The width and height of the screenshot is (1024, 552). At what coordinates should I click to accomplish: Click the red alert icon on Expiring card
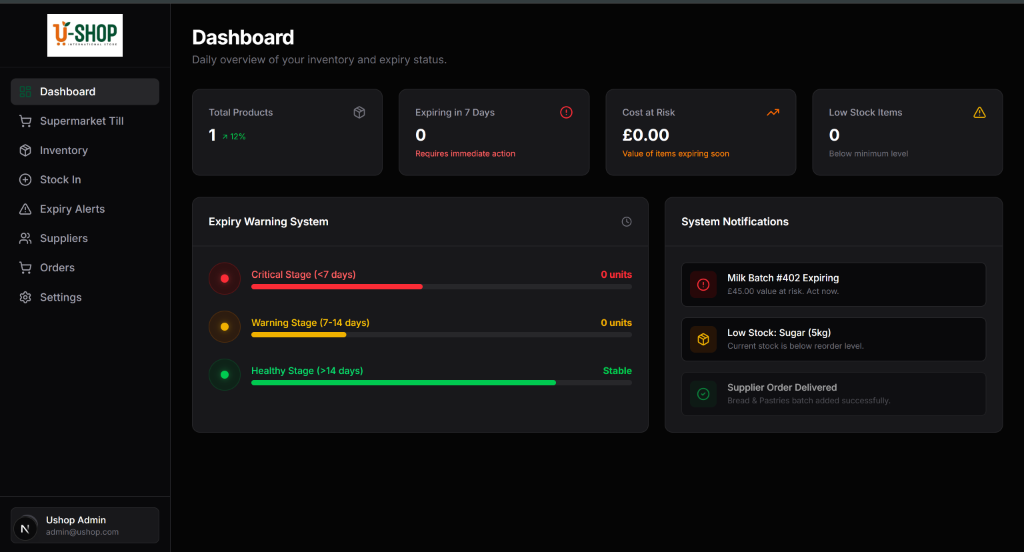tap(566, 113)
